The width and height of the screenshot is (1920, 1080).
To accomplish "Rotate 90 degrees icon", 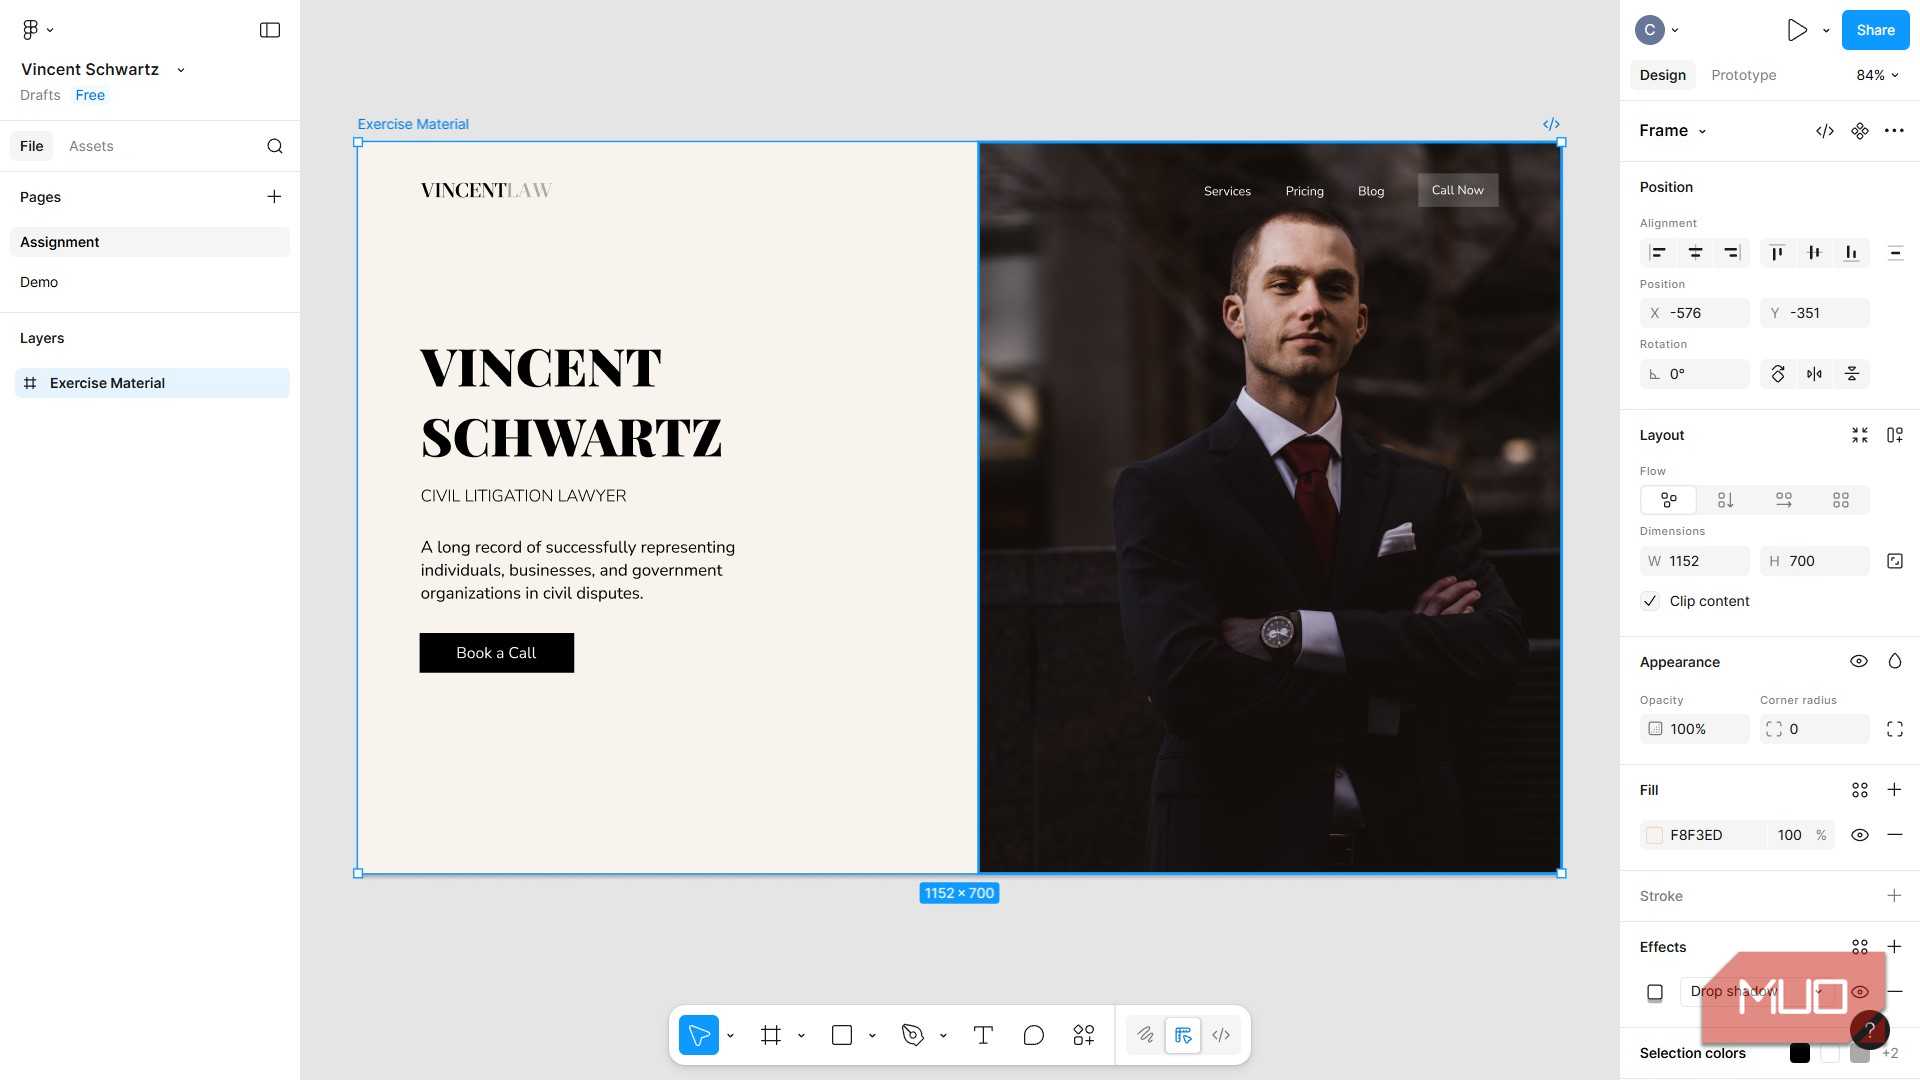I will 1778,374.
